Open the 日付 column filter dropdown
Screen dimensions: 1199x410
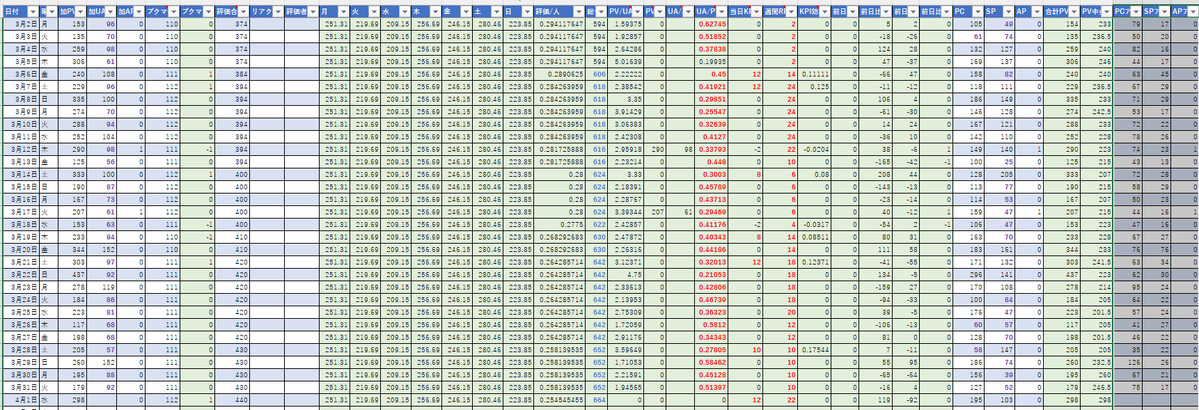(32, 12)
